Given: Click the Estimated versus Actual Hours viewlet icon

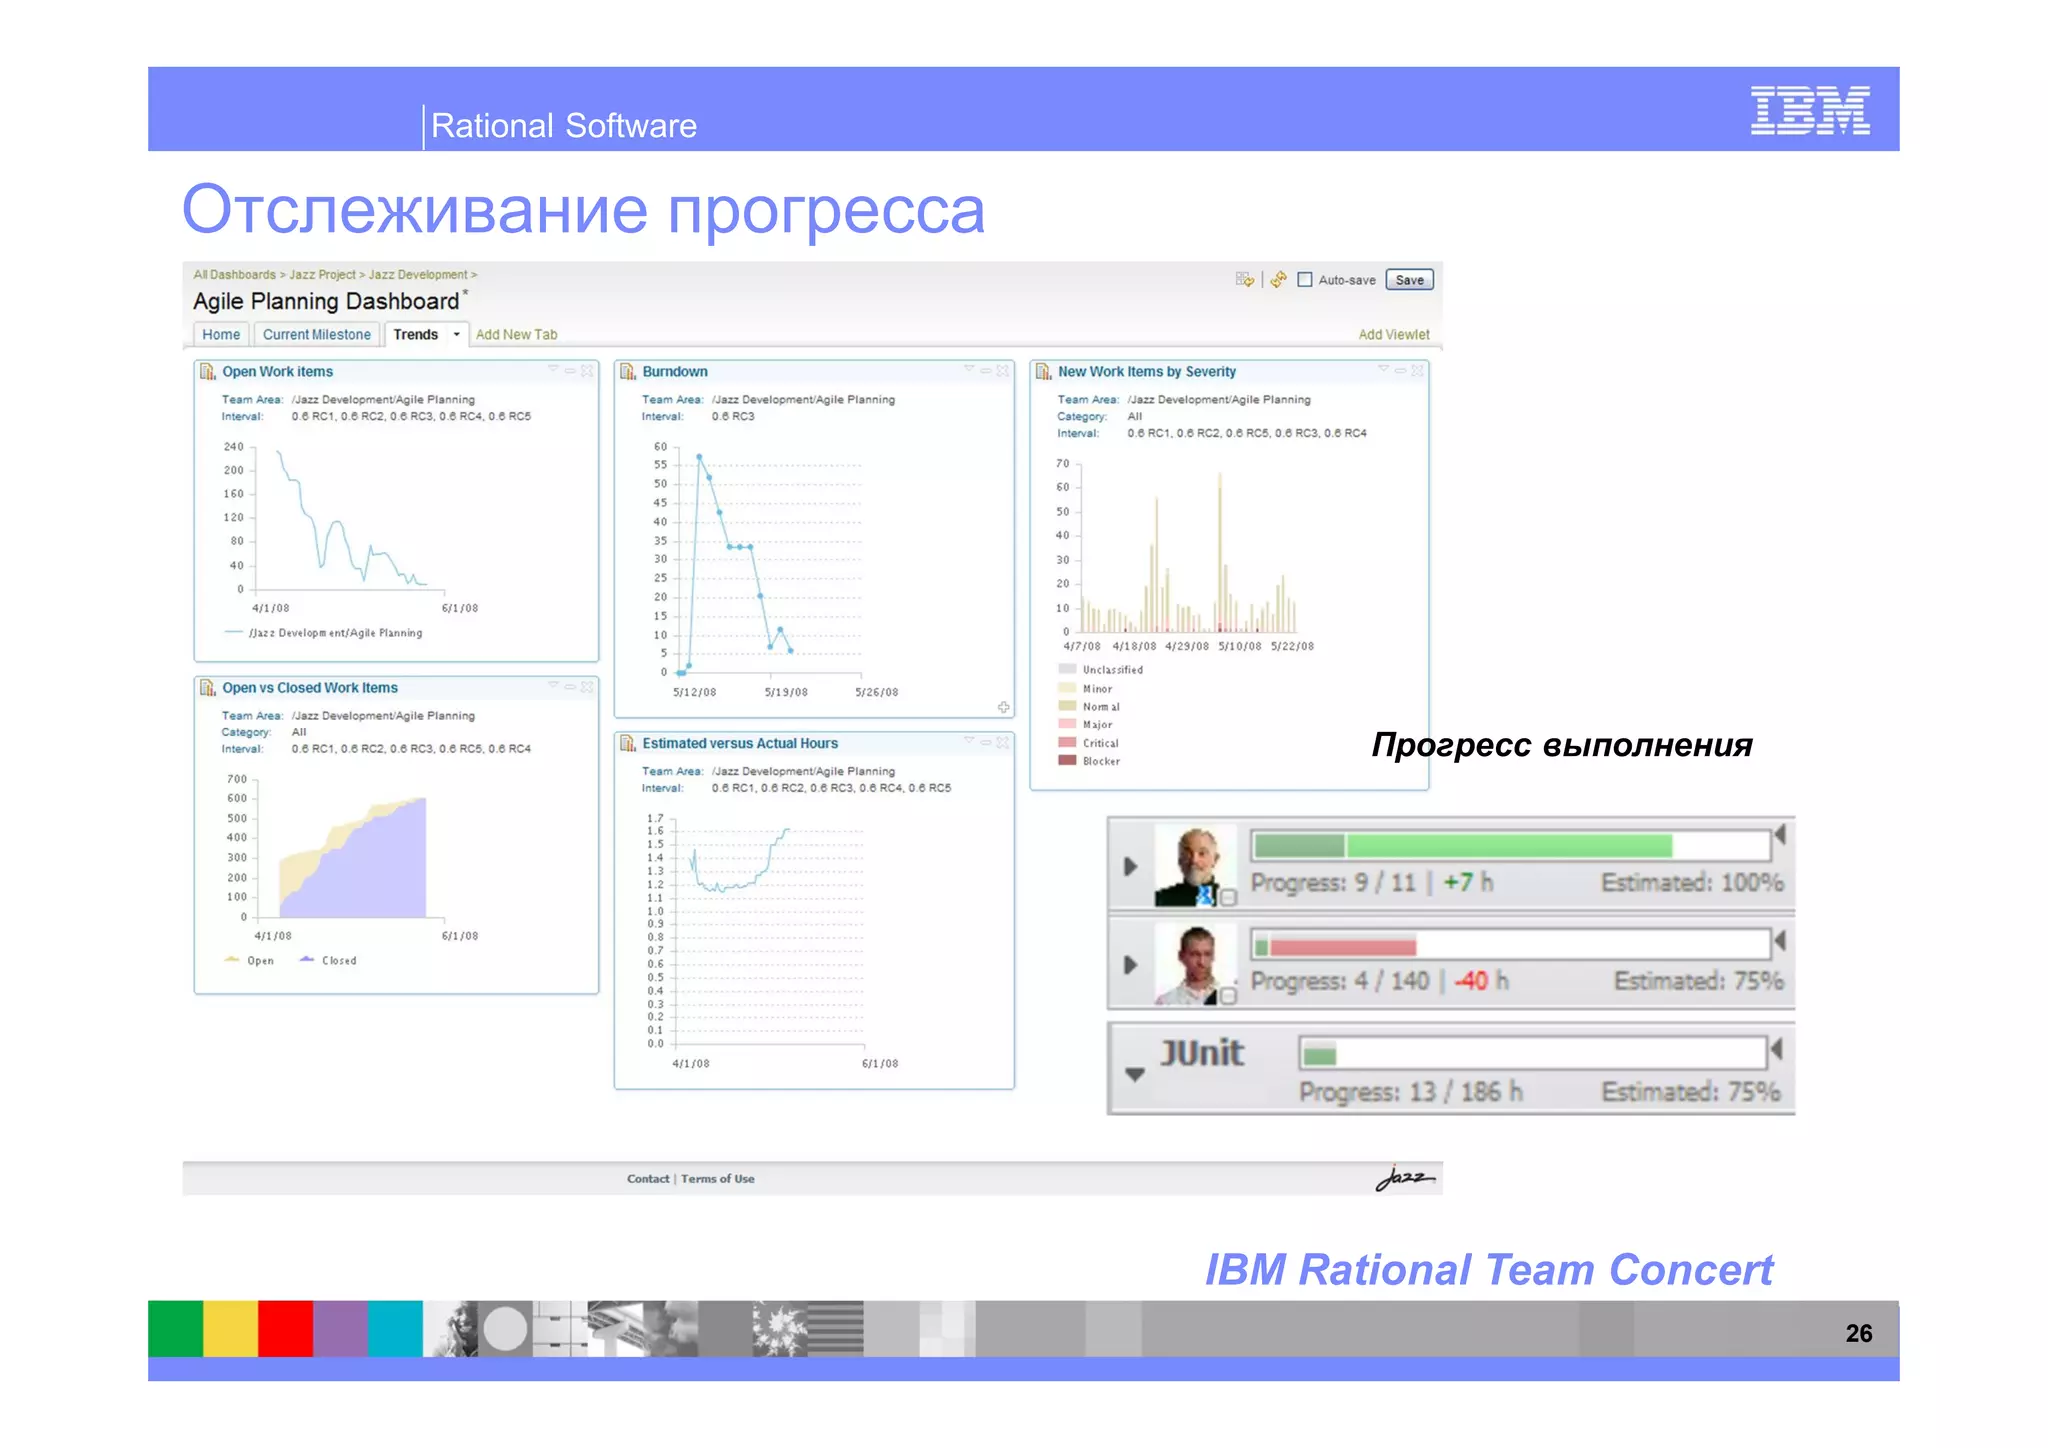Looking at the screenshot, I should tap(628, 744).
